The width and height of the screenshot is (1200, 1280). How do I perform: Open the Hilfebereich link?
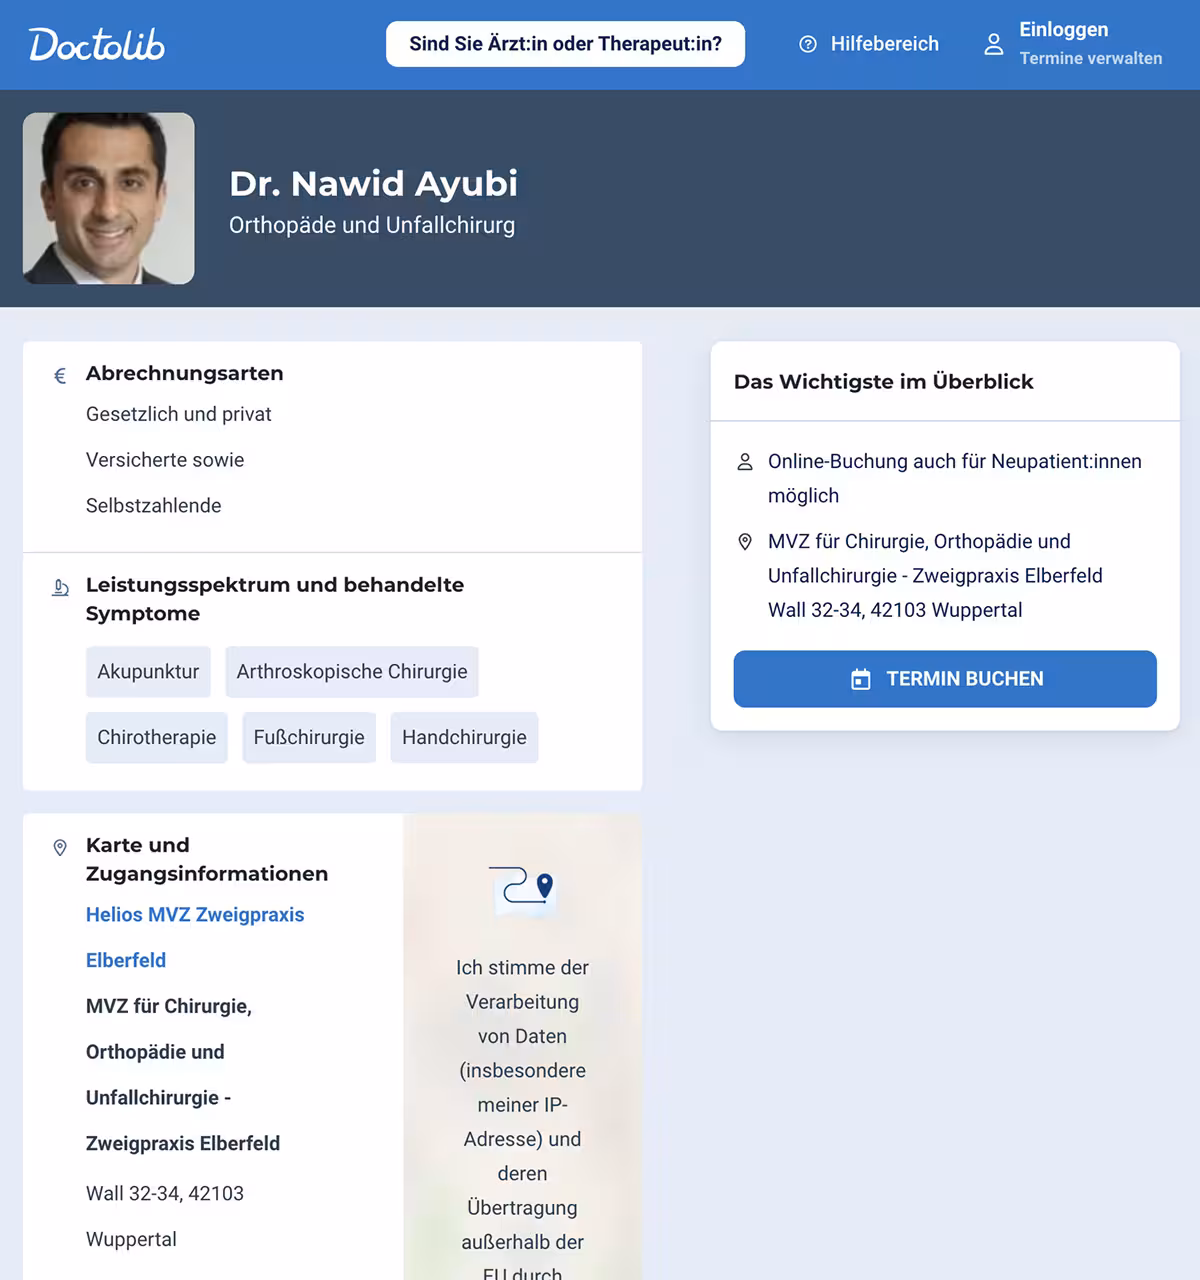tap(884, 44)
